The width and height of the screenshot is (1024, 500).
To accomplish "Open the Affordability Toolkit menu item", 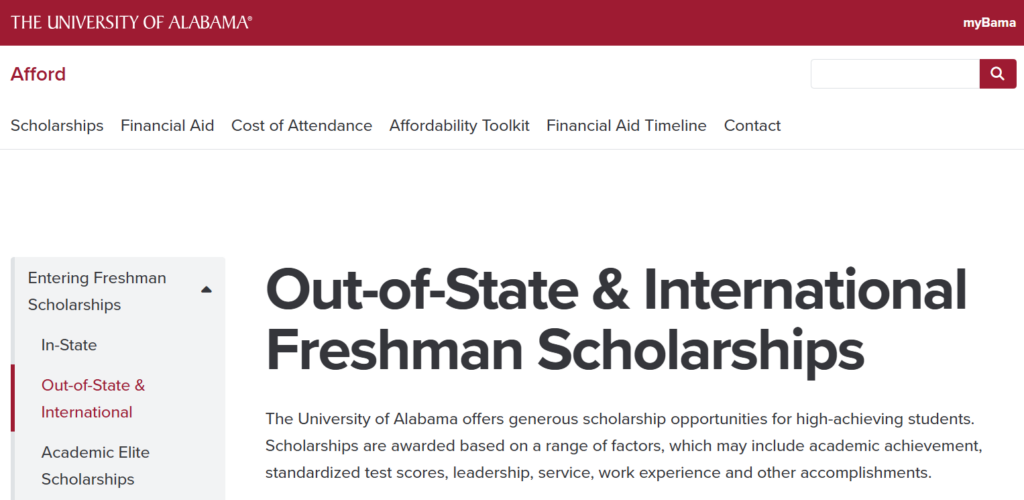I will point(459,125).
